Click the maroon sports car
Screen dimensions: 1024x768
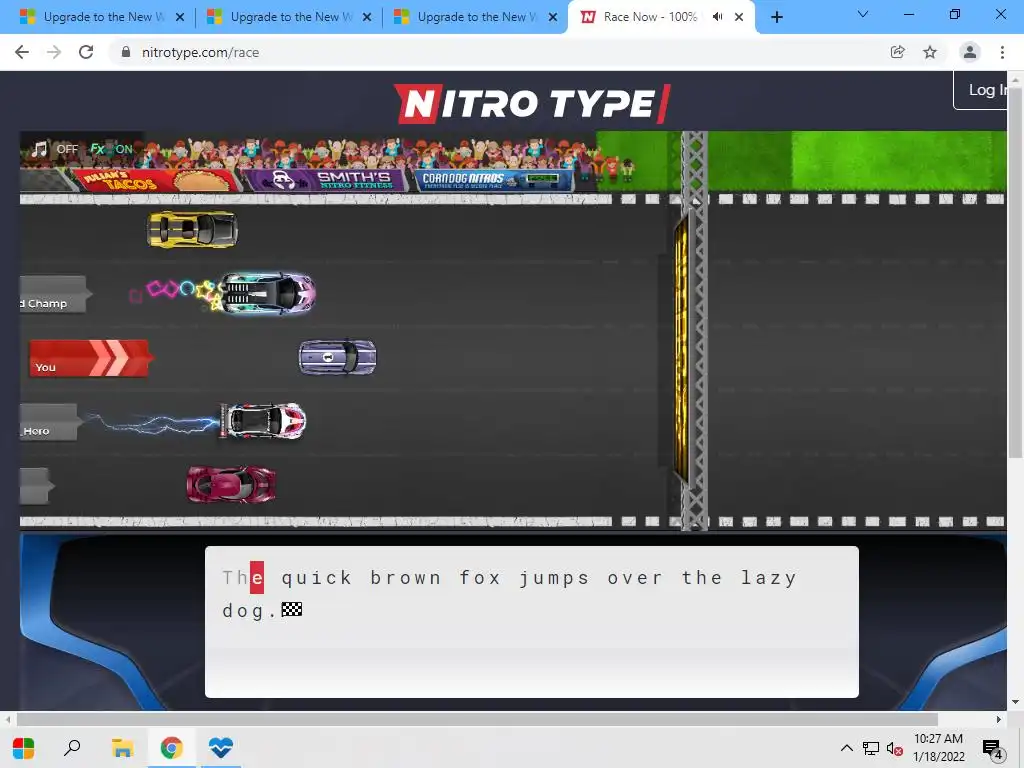pos(231,485)
